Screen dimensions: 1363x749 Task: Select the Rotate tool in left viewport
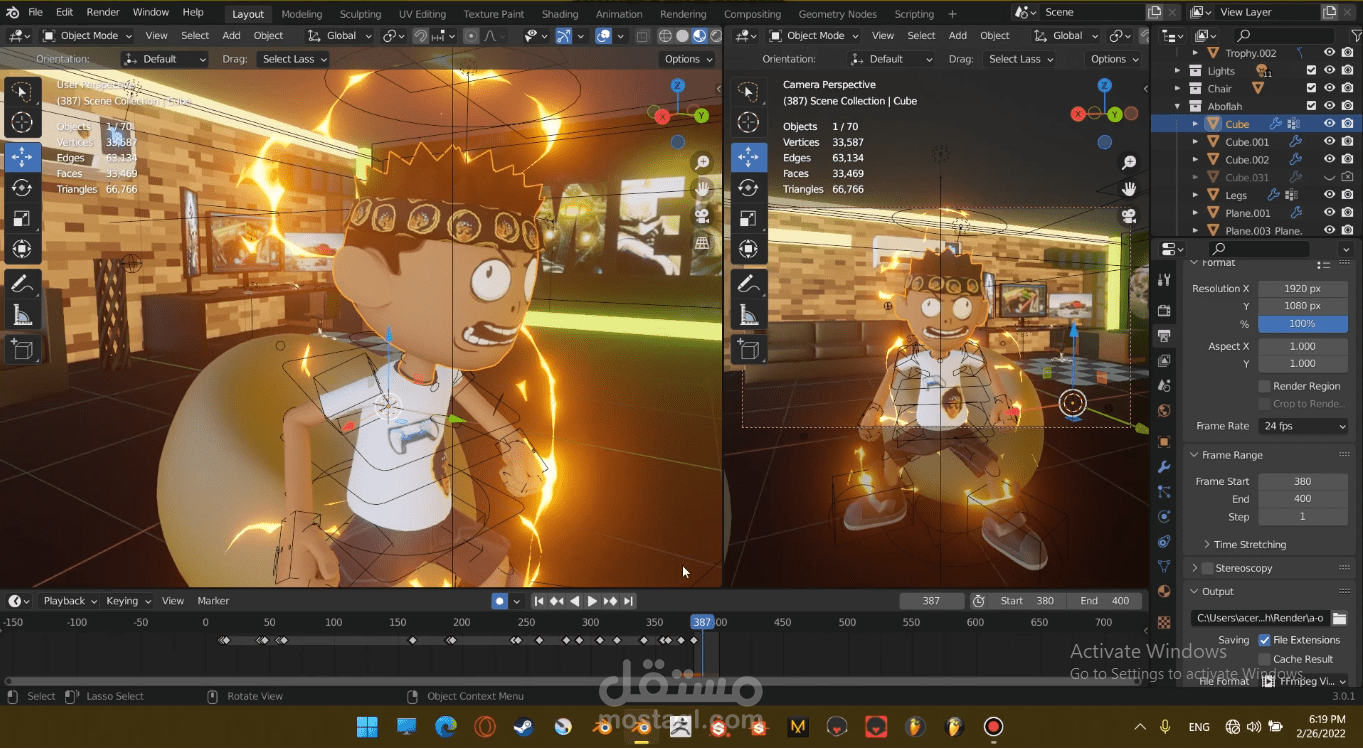click(21, 188)
